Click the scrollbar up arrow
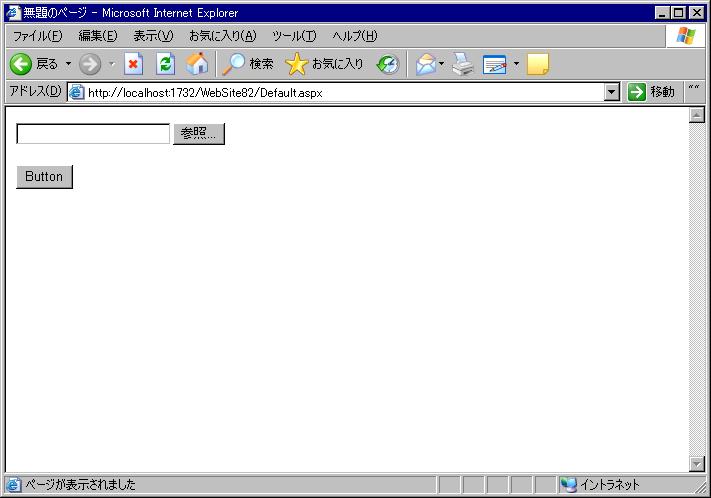 click(696, 115)
